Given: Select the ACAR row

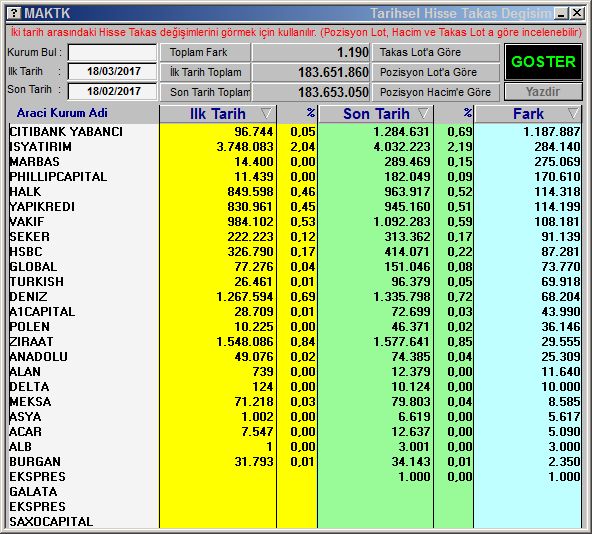Looking at the screenshot, I should pyautogui.click(x=295, y=431).
